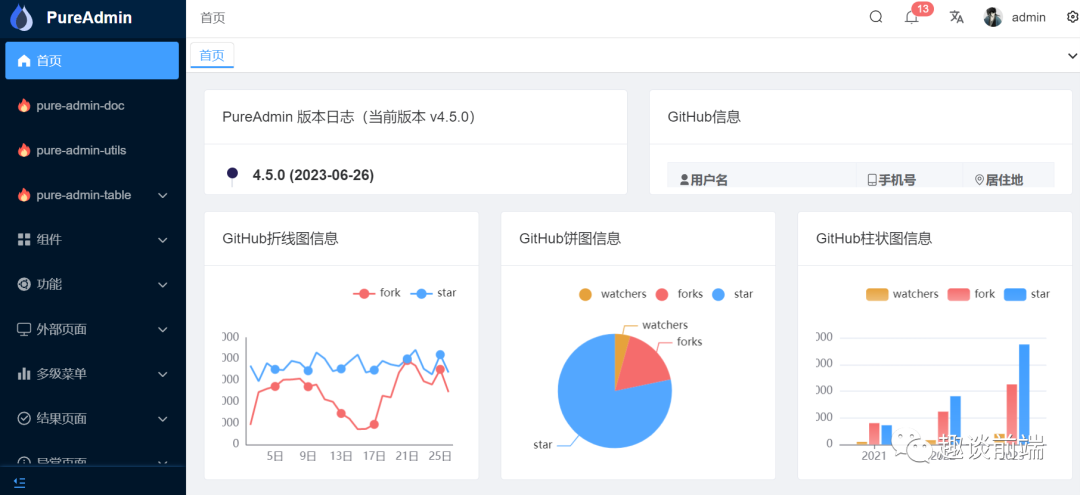Viewport: 1080px width, 495px height.
Task: Click the PureAdmin title text
Action: [89, 18]
